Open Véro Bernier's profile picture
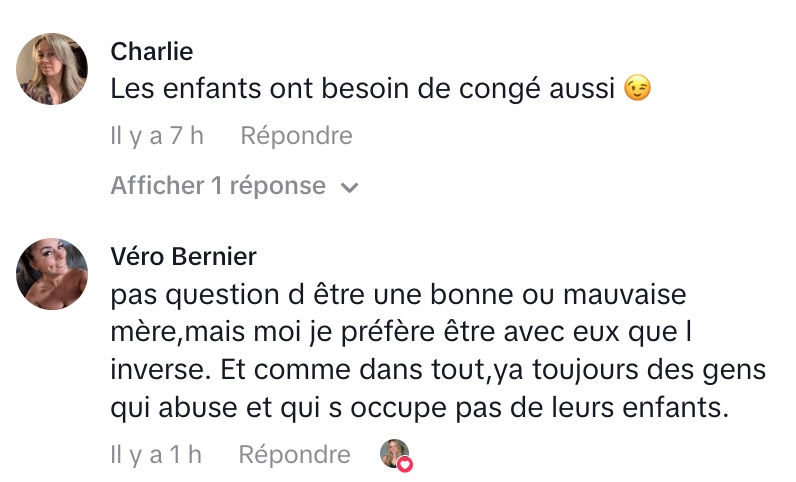 53,273
